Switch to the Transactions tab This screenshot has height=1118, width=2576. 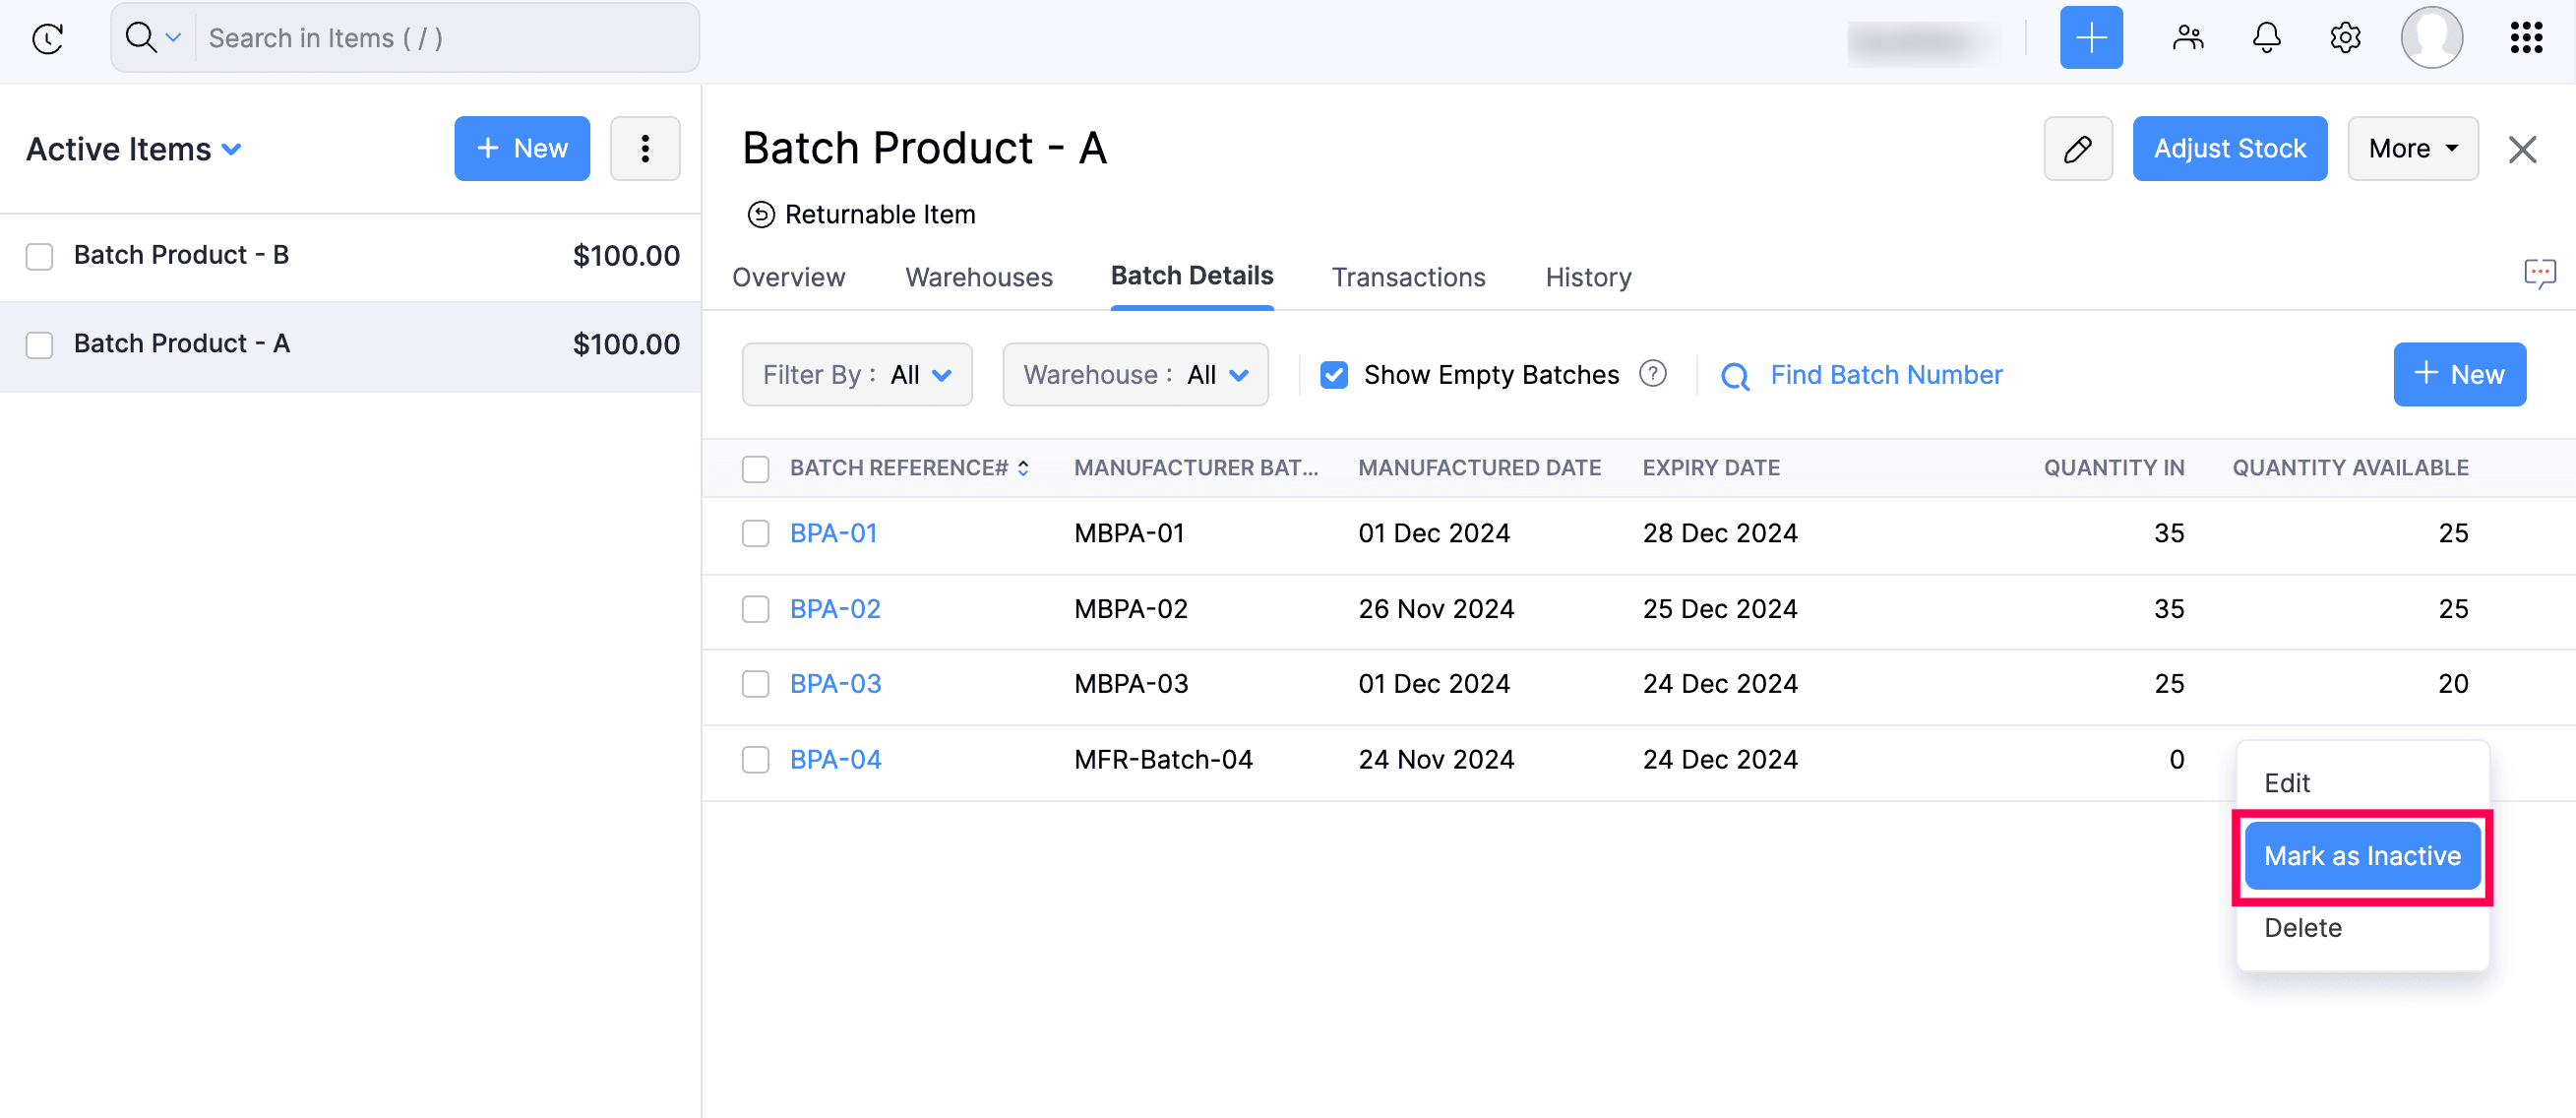pyautogui.click(x=1407, y=277)
